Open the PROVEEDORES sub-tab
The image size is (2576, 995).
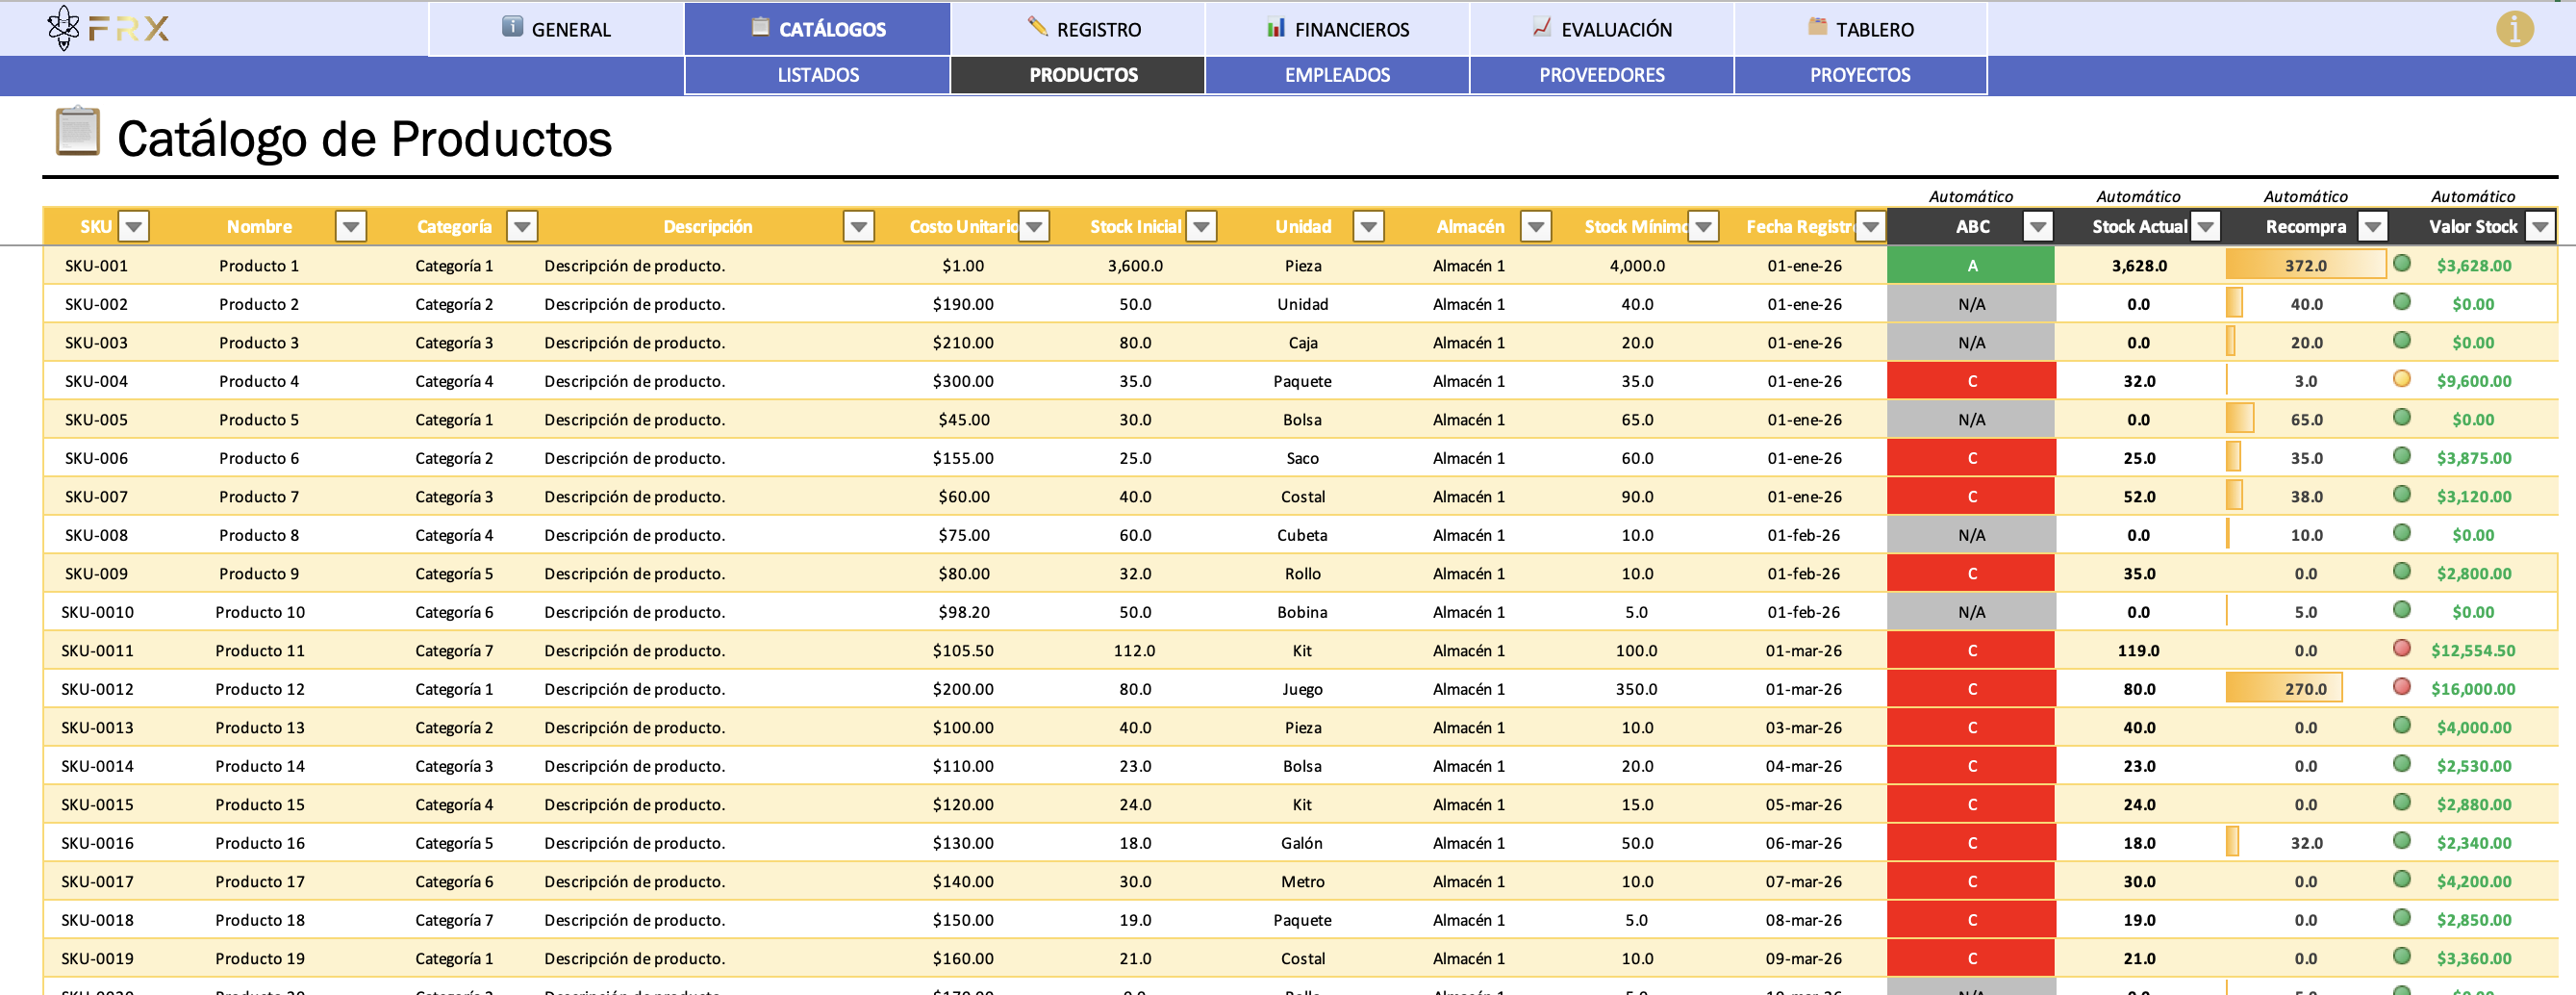pos(1601,75)
